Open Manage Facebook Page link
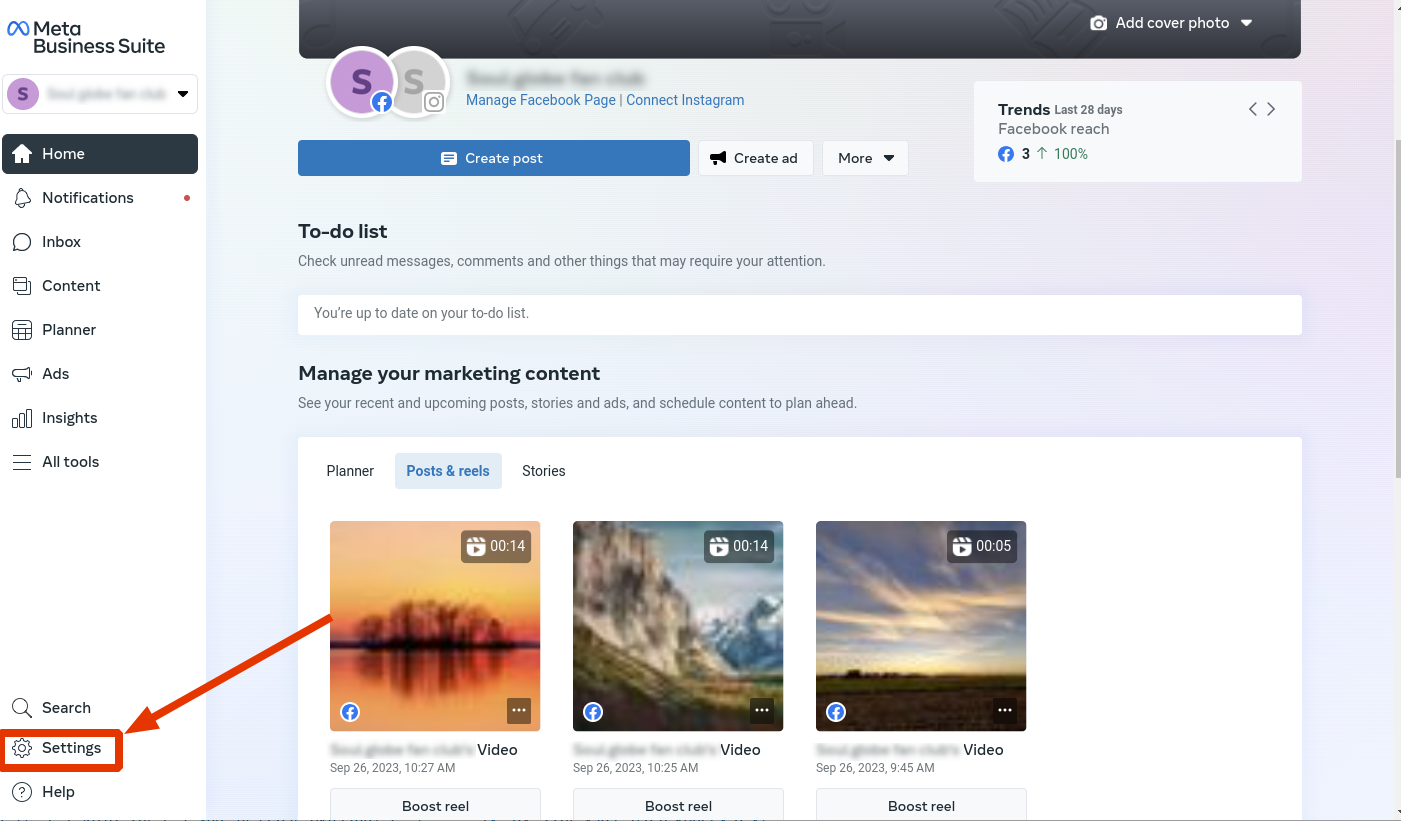1401x821 pixels. click(540, 100)
